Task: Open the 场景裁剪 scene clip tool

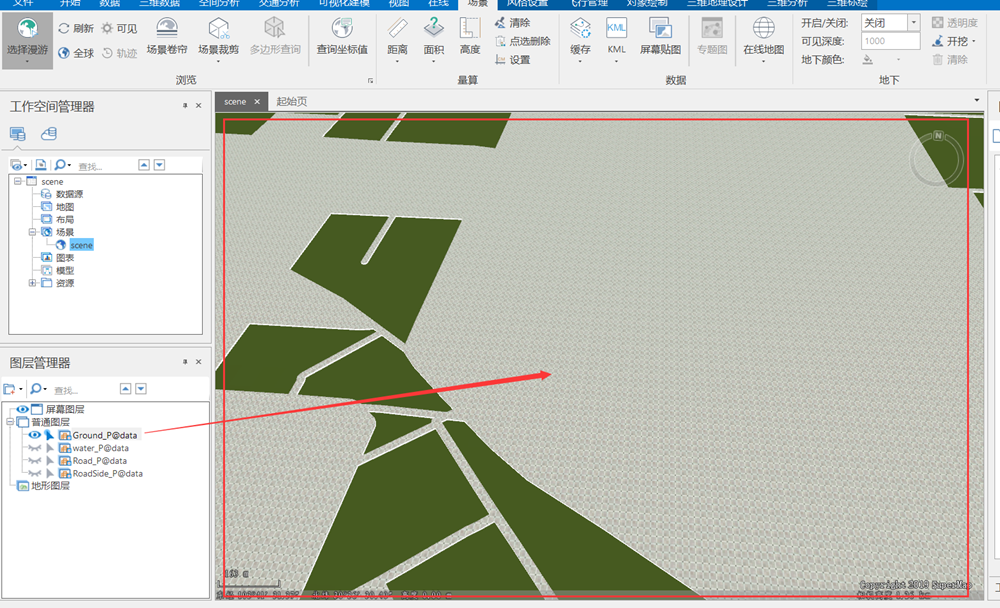Action: (218, 37)
